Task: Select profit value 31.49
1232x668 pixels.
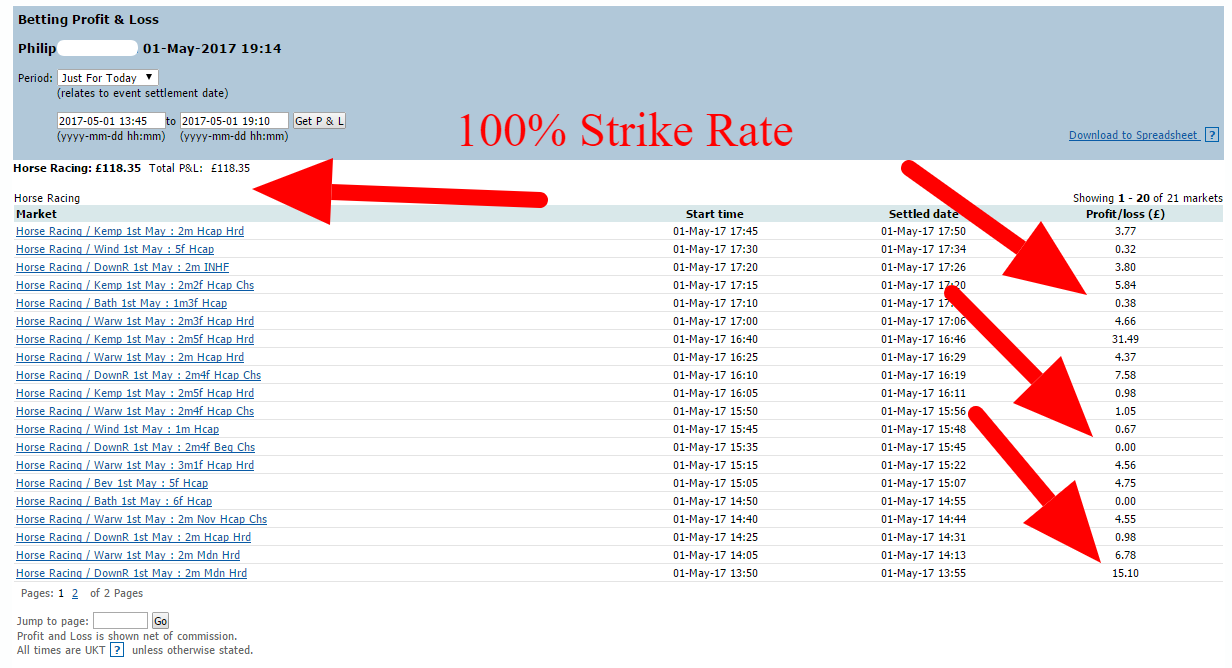Action: pos(1125,339)
